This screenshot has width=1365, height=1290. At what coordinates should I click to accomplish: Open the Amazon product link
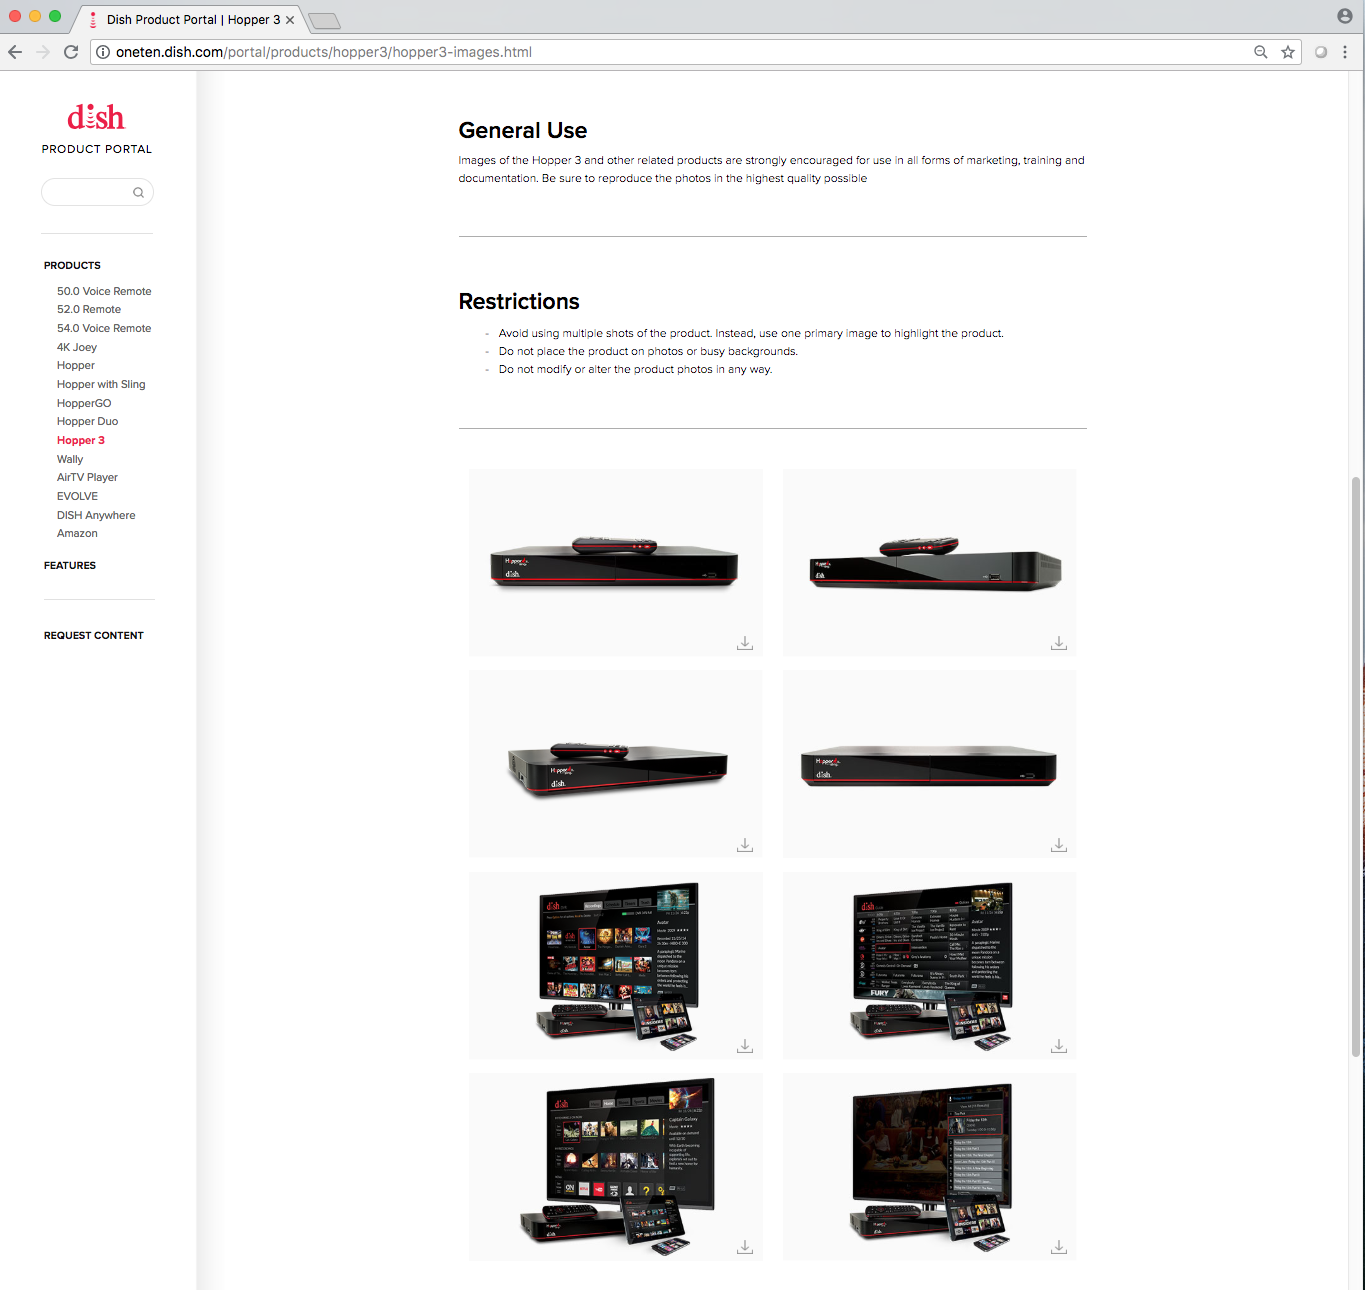[x=77, y=534]
